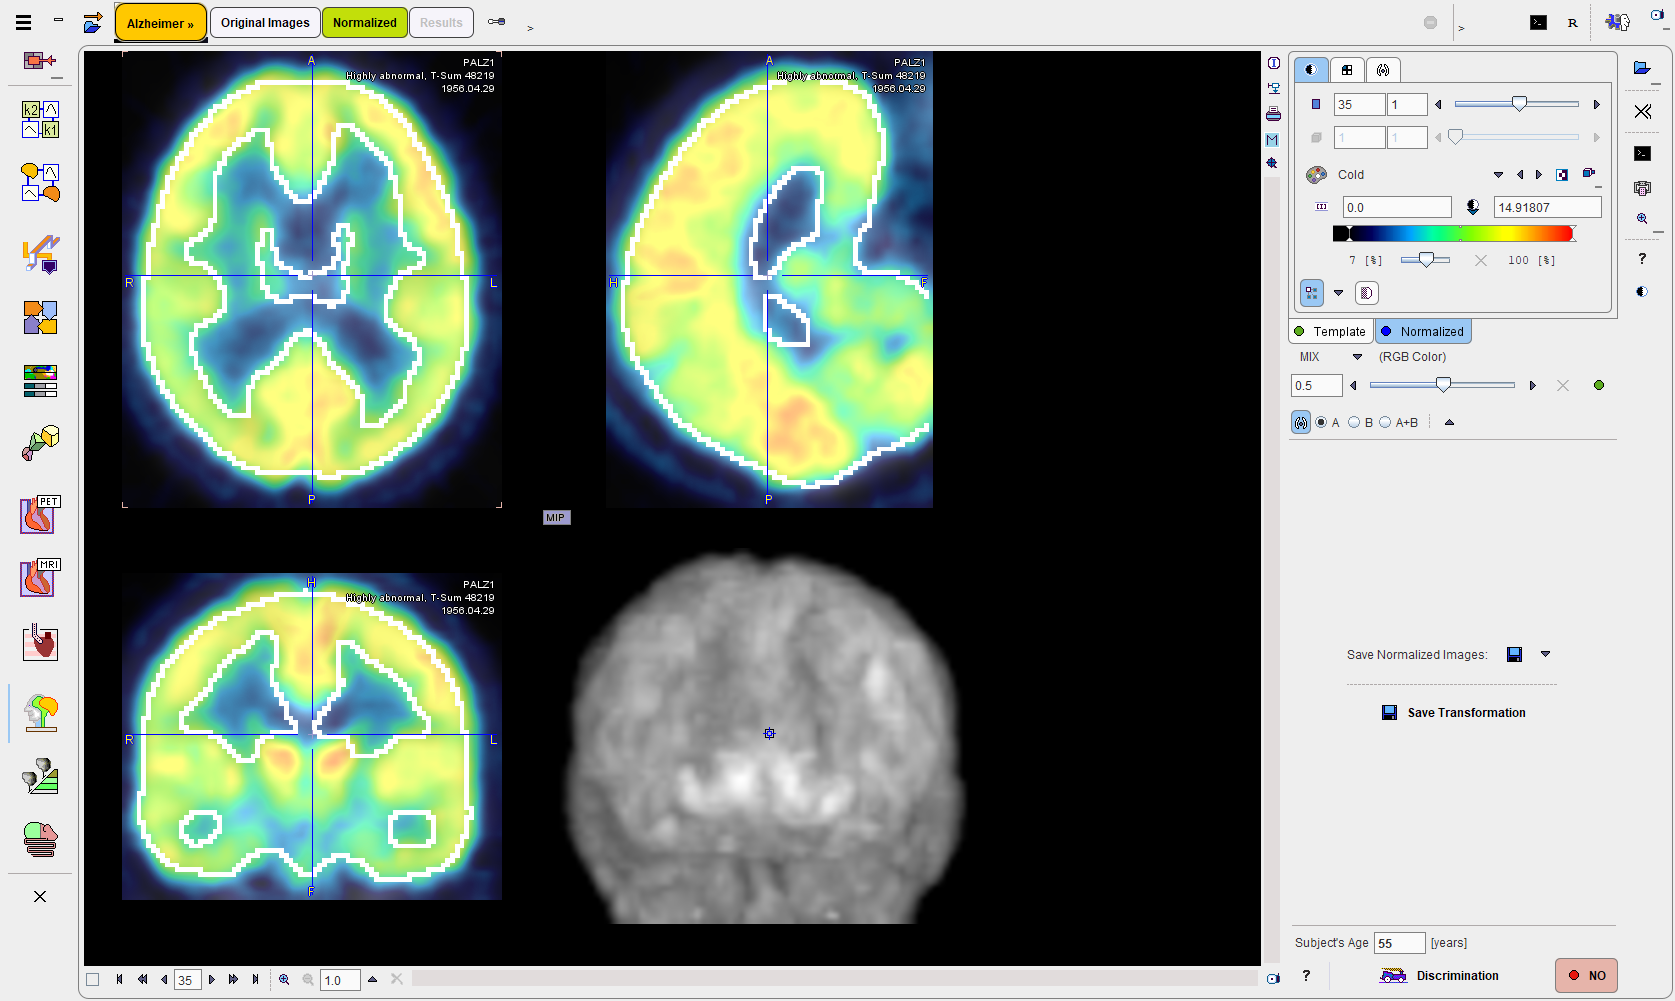Click zoom in magnifier below the viewport
This screenshot has width=1675, height=1001.
[284, 980]
